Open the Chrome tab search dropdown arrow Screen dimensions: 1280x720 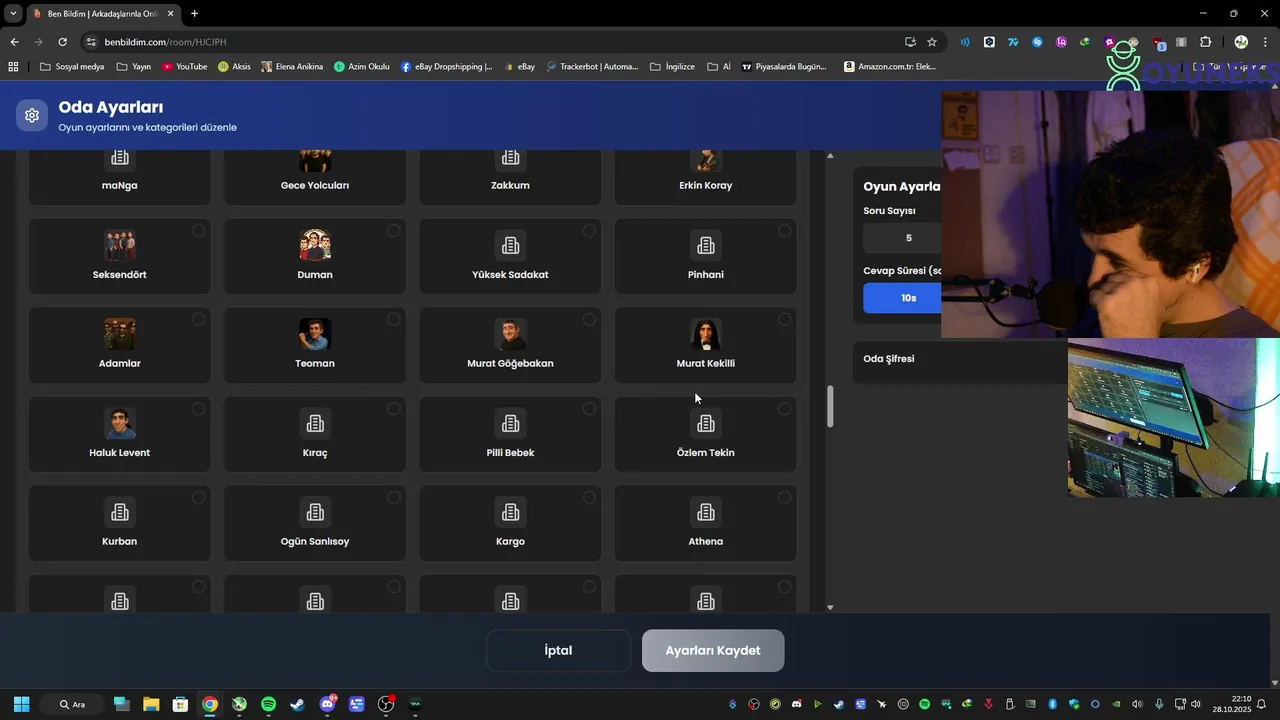point(13,13)
